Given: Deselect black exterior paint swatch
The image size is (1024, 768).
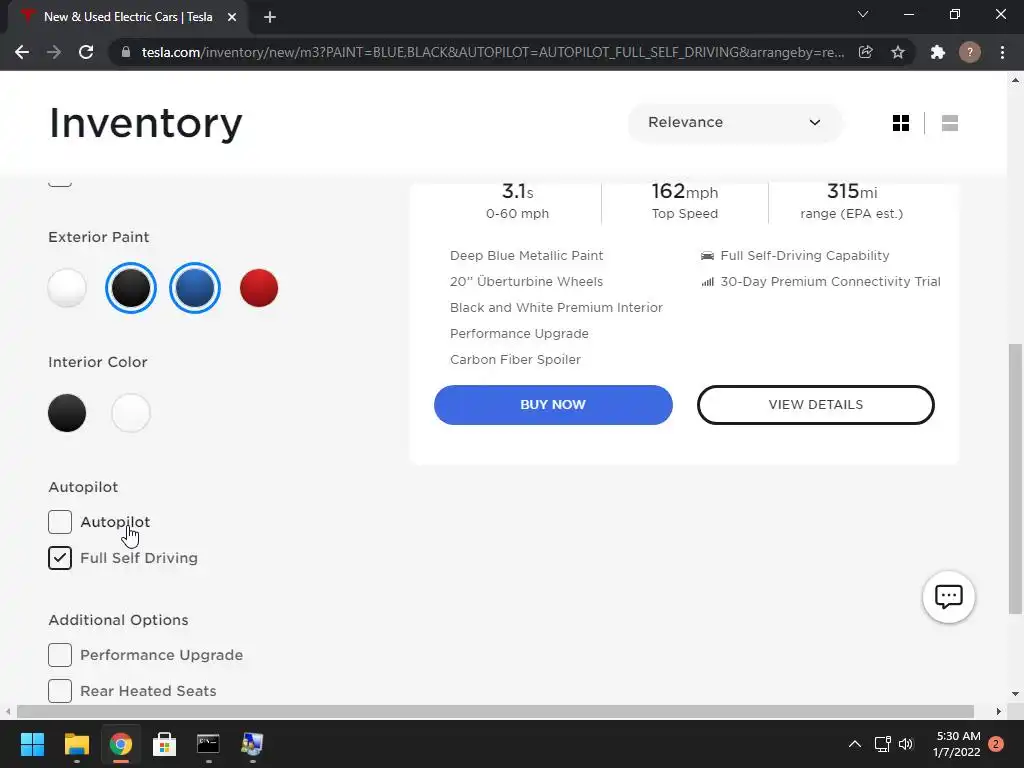Looking at the screenshot, I should pos(131,287).
